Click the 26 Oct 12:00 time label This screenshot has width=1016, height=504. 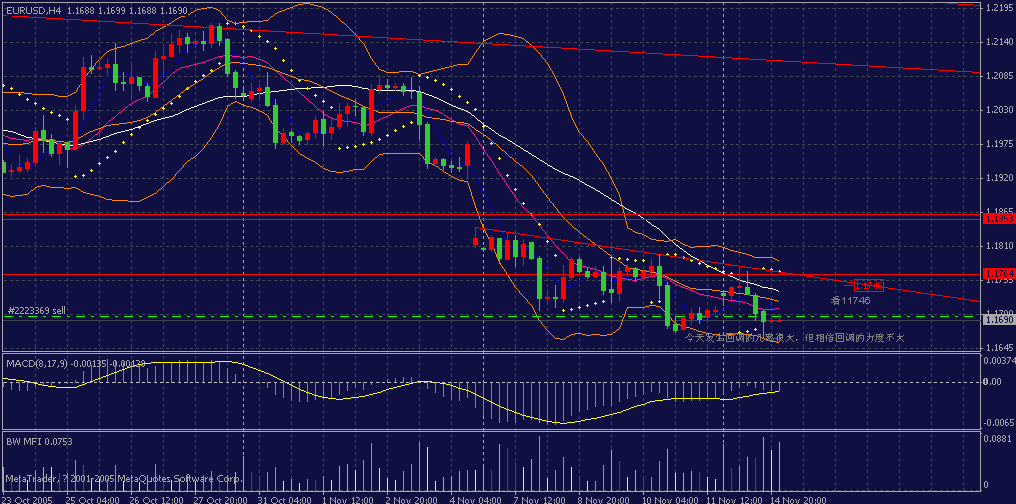pos(156,499)
